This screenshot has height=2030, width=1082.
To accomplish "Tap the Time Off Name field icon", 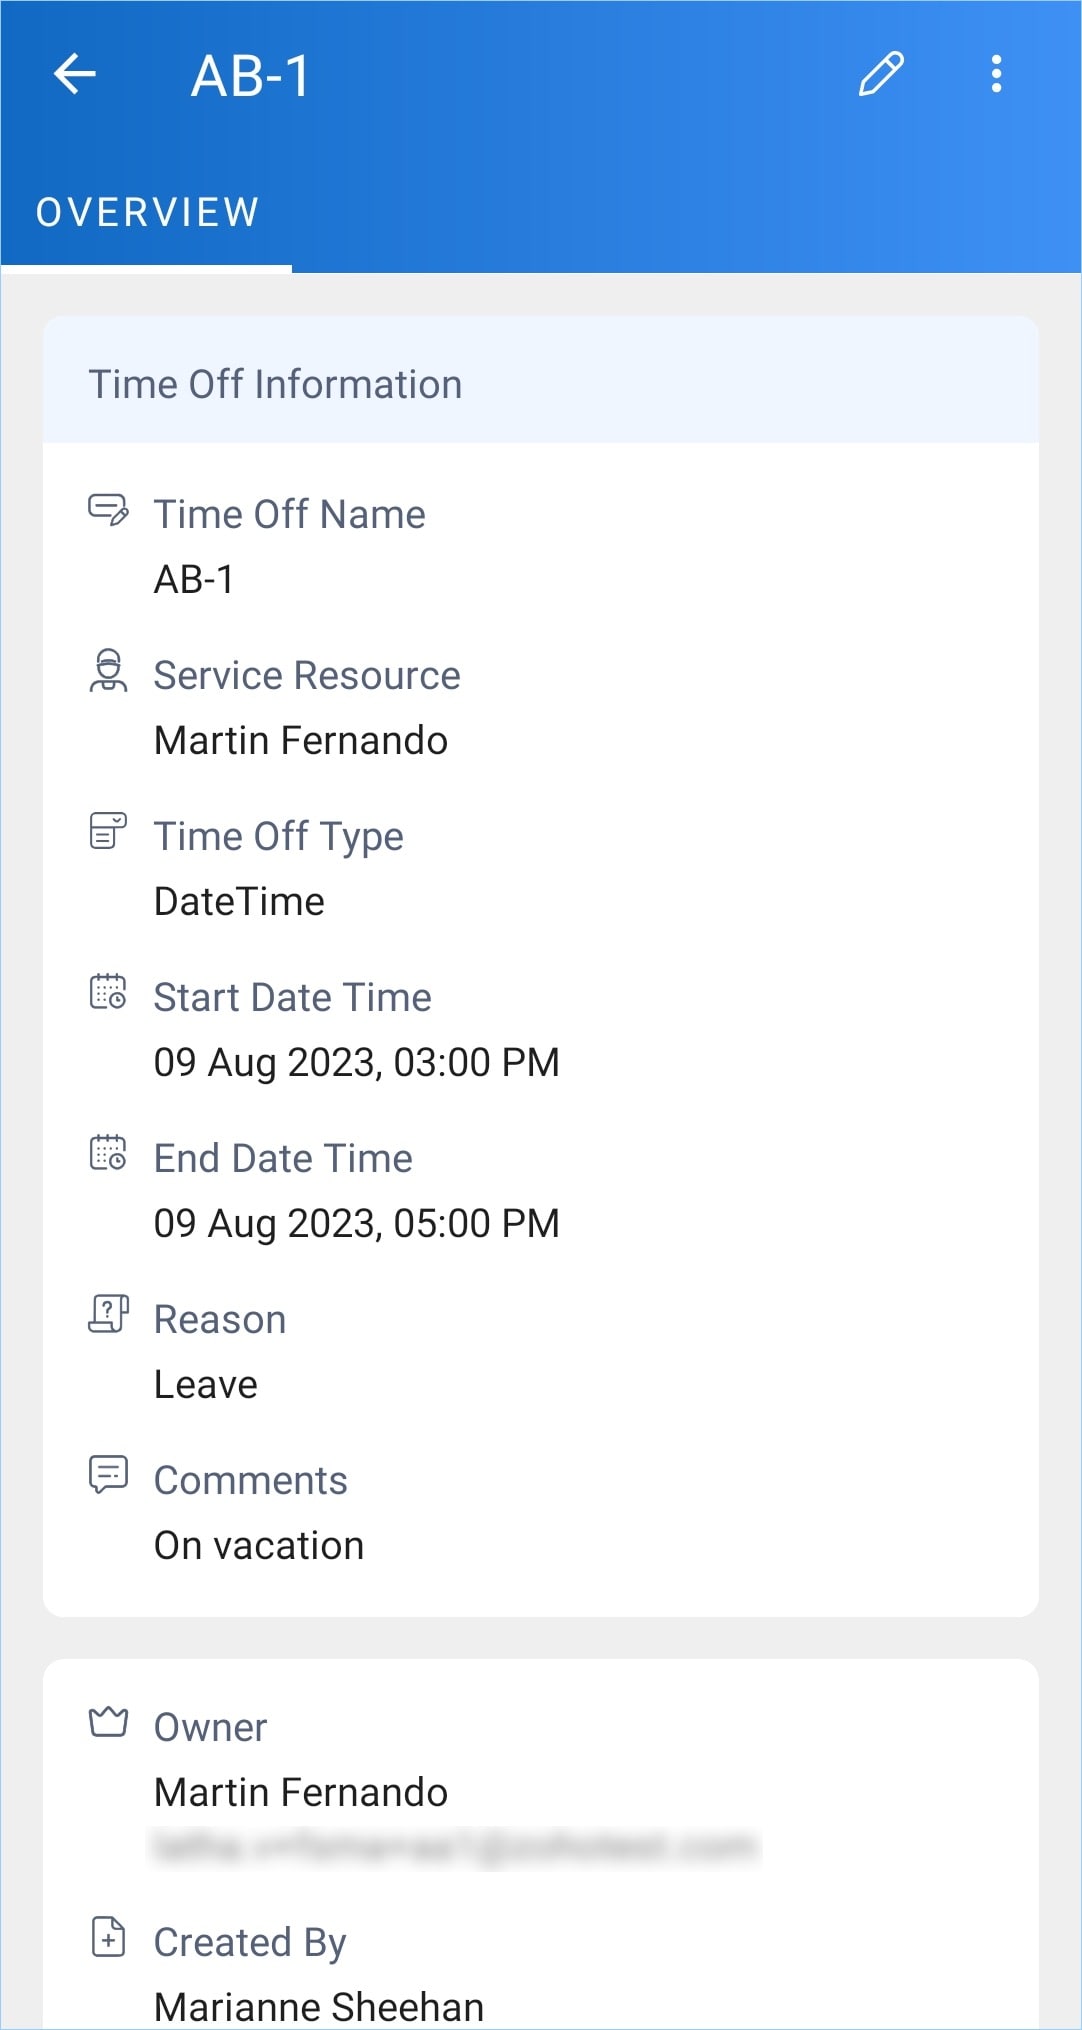I will [108, 510].
